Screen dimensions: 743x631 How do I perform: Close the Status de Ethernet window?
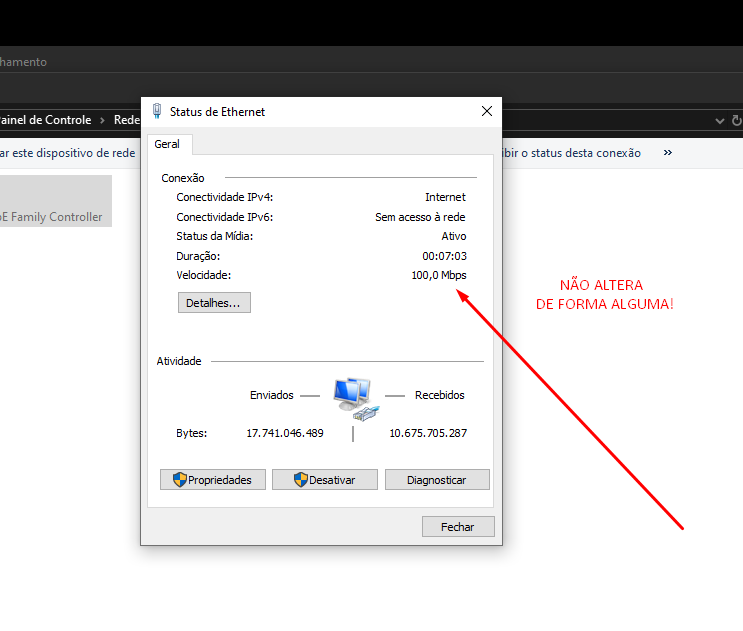click(487, 111)
